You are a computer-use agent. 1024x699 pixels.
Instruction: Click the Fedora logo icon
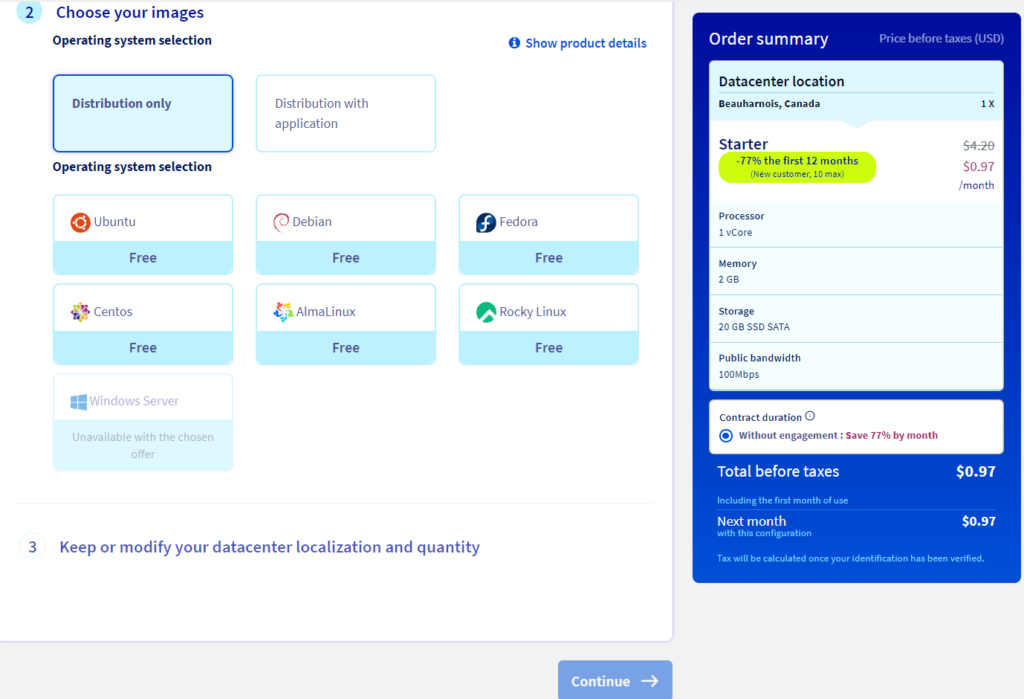(485, 222)
